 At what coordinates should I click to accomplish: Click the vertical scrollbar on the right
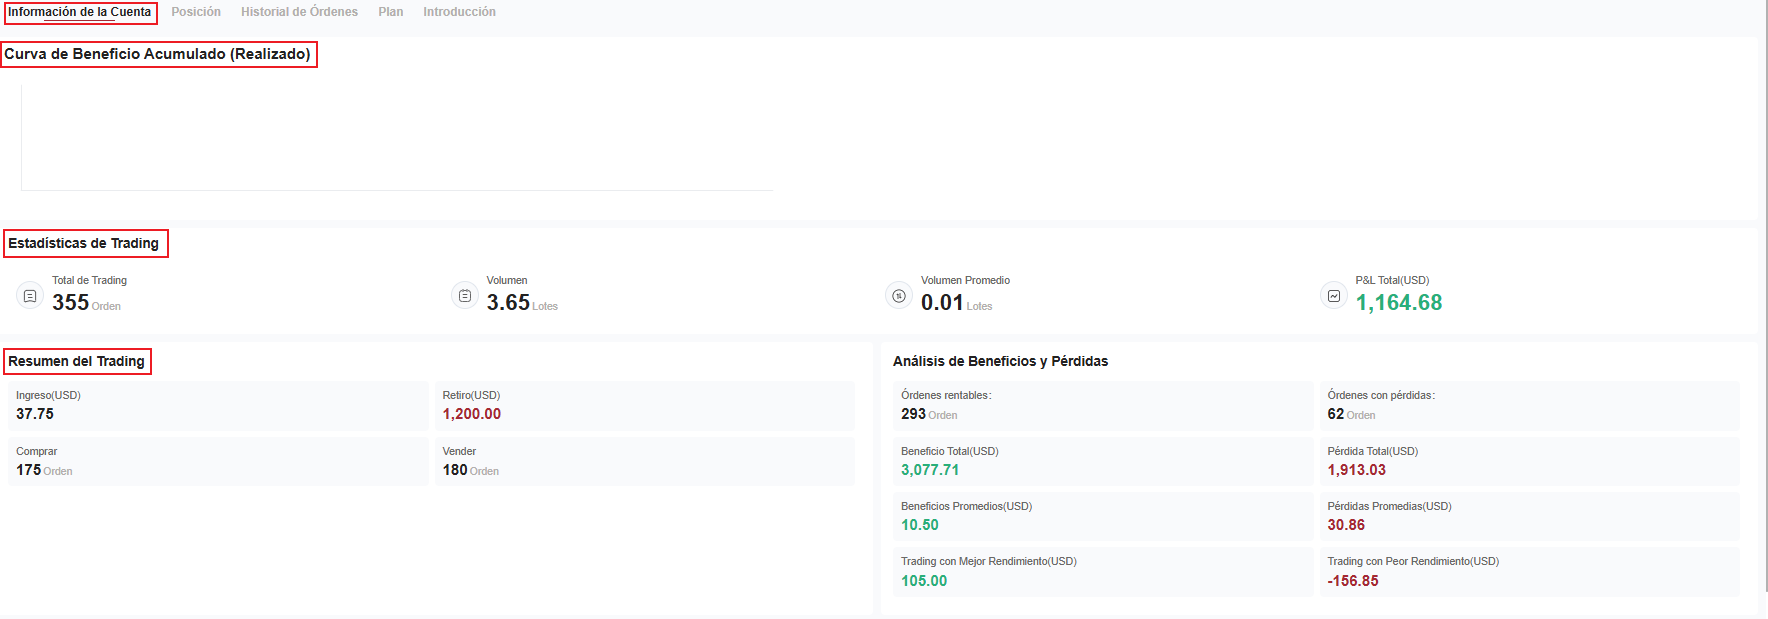[1766, 295]
